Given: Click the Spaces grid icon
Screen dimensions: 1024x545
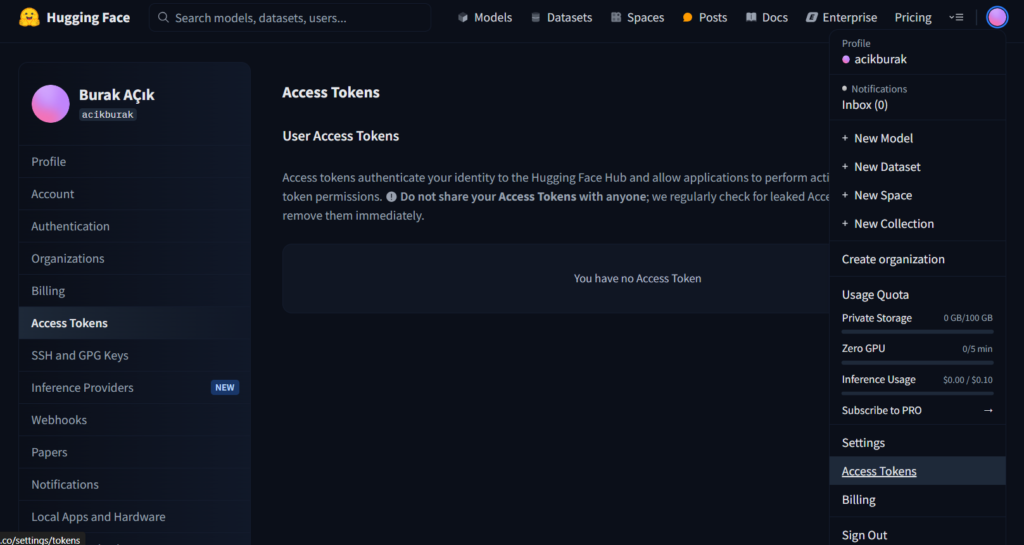Looking at the screenshot, I should [616, 18].
